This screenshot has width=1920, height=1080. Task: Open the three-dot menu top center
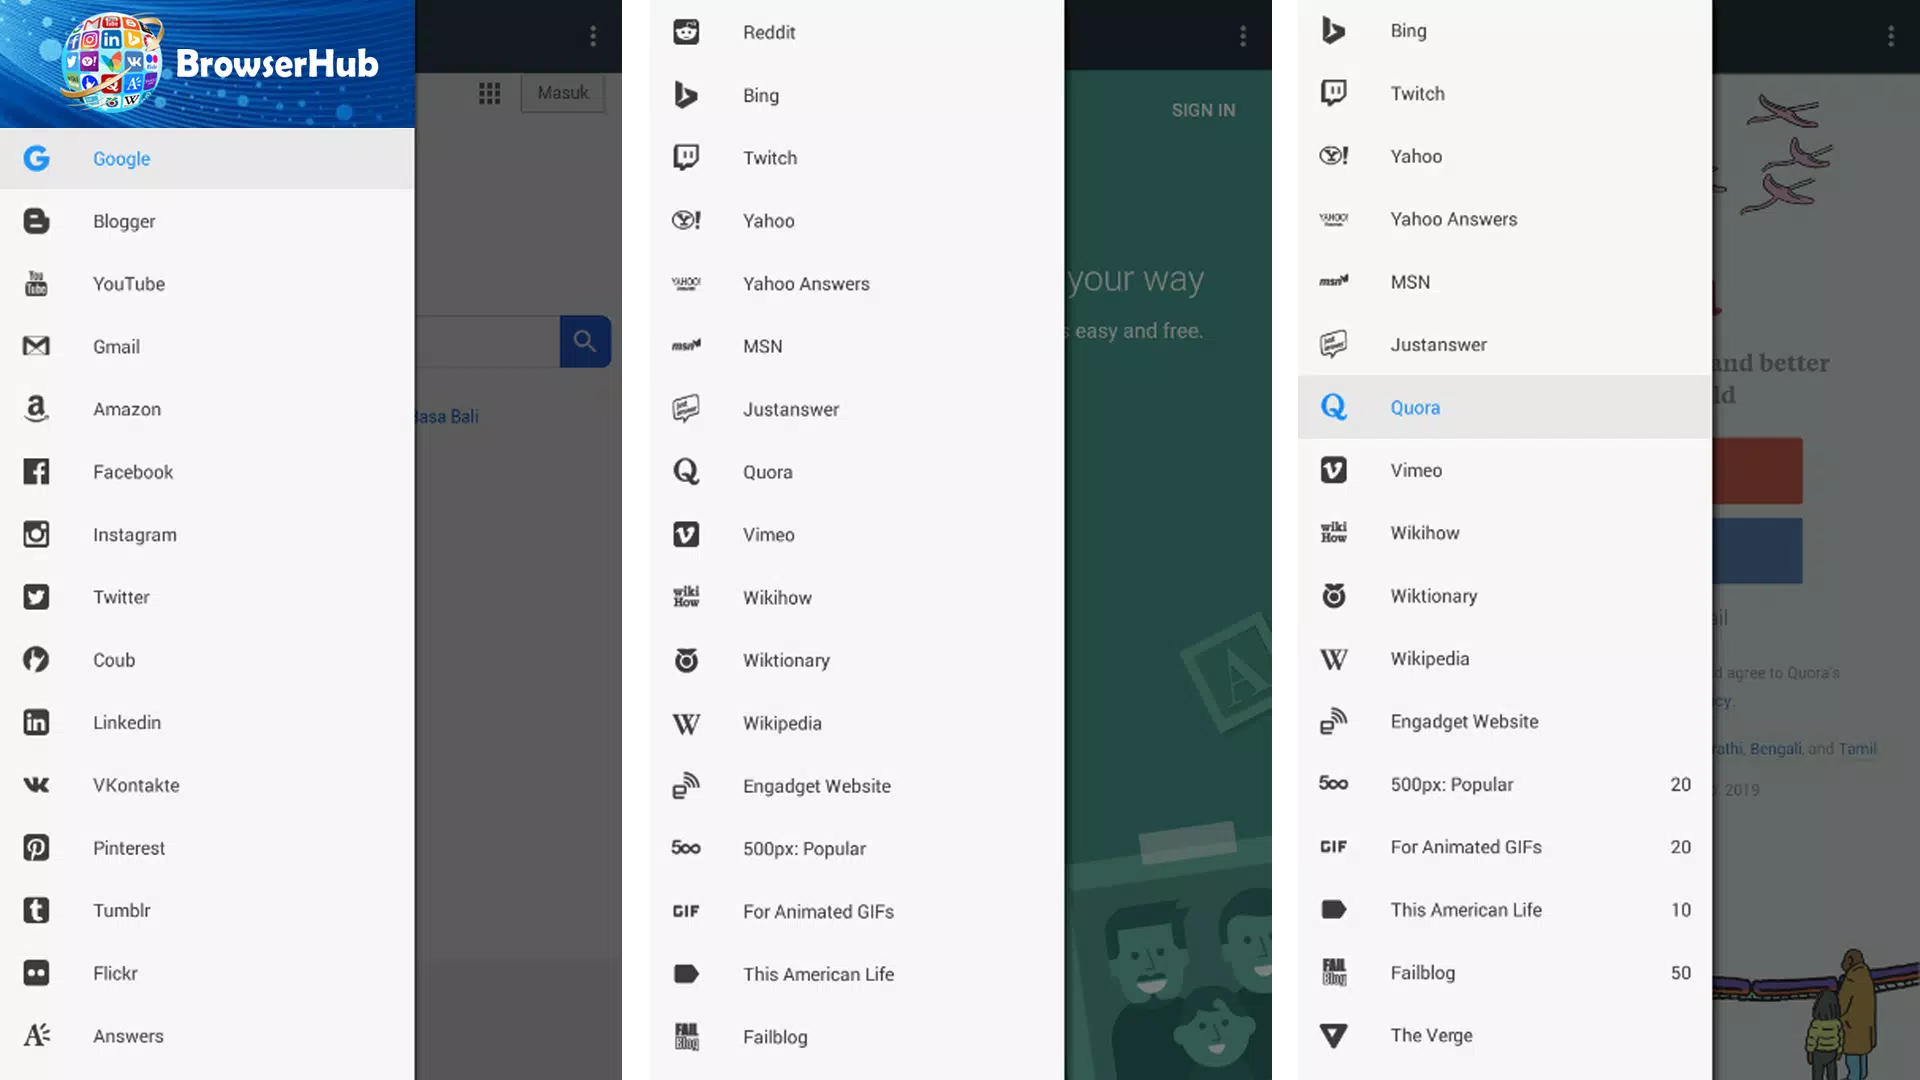pos(1242,36)
